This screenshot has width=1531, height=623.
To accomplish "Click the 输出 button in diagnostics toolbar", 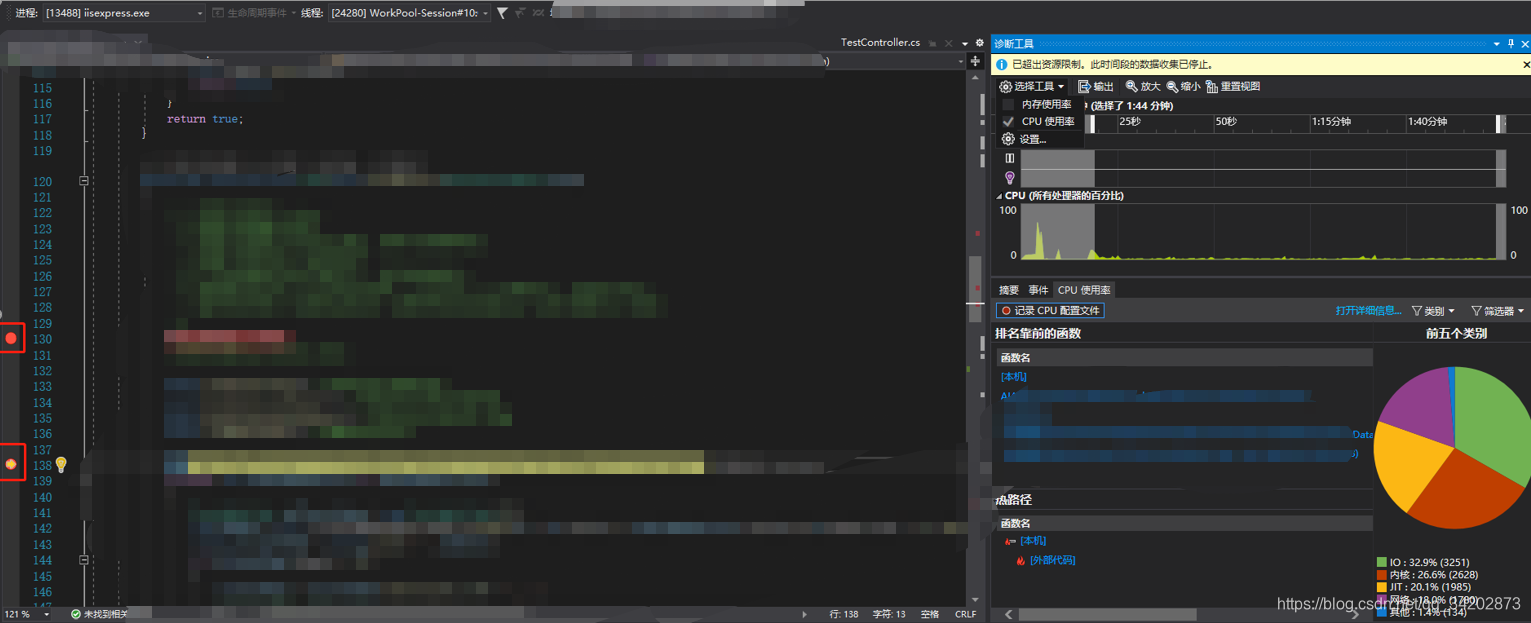I will pos(1095,87).
